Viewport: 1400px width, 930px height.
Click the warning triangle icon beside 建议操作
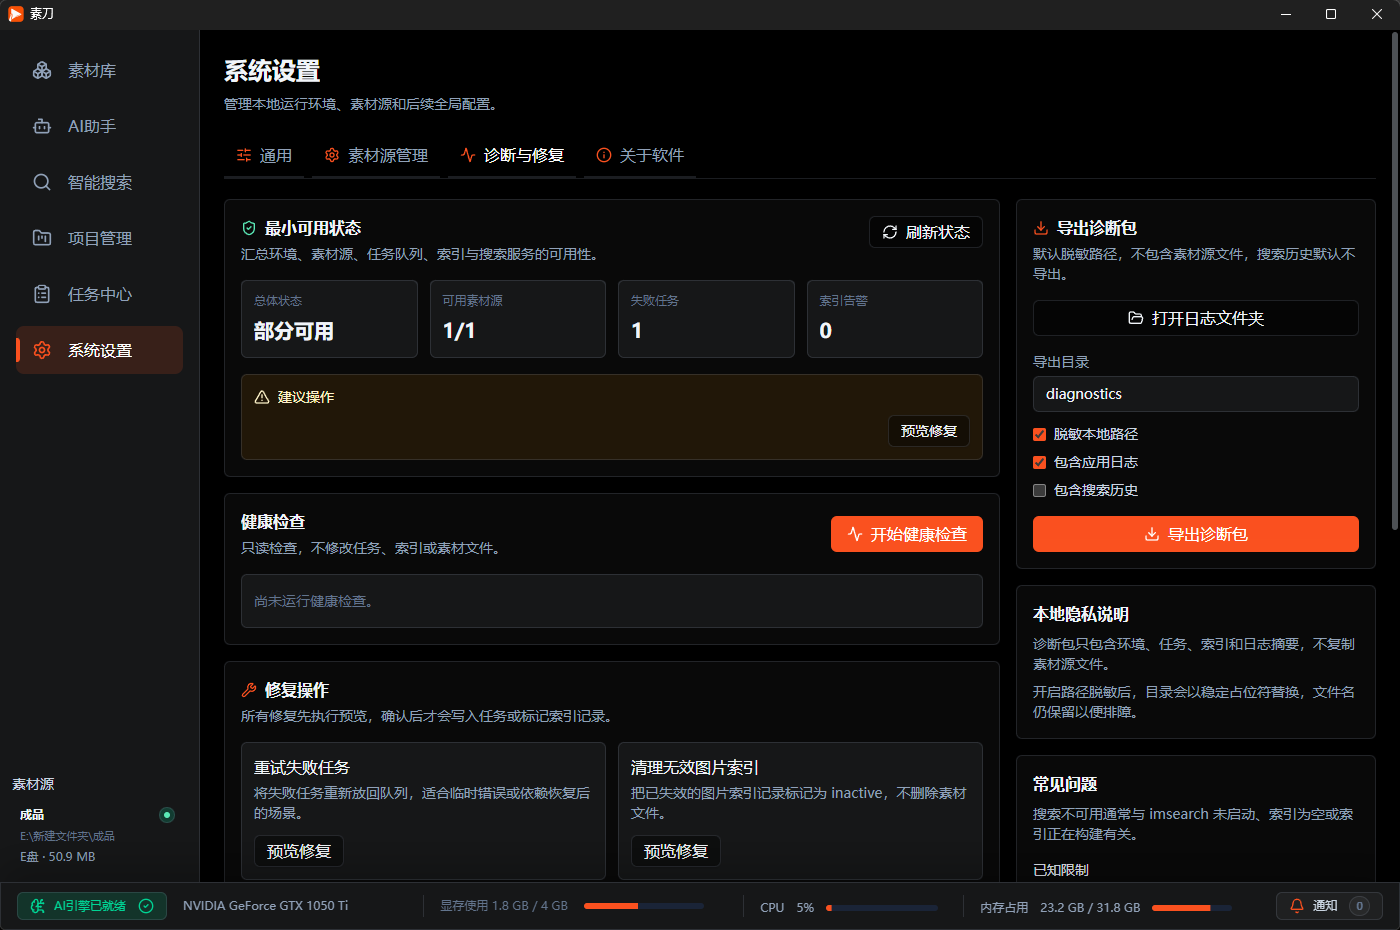[x=262, y=397]
